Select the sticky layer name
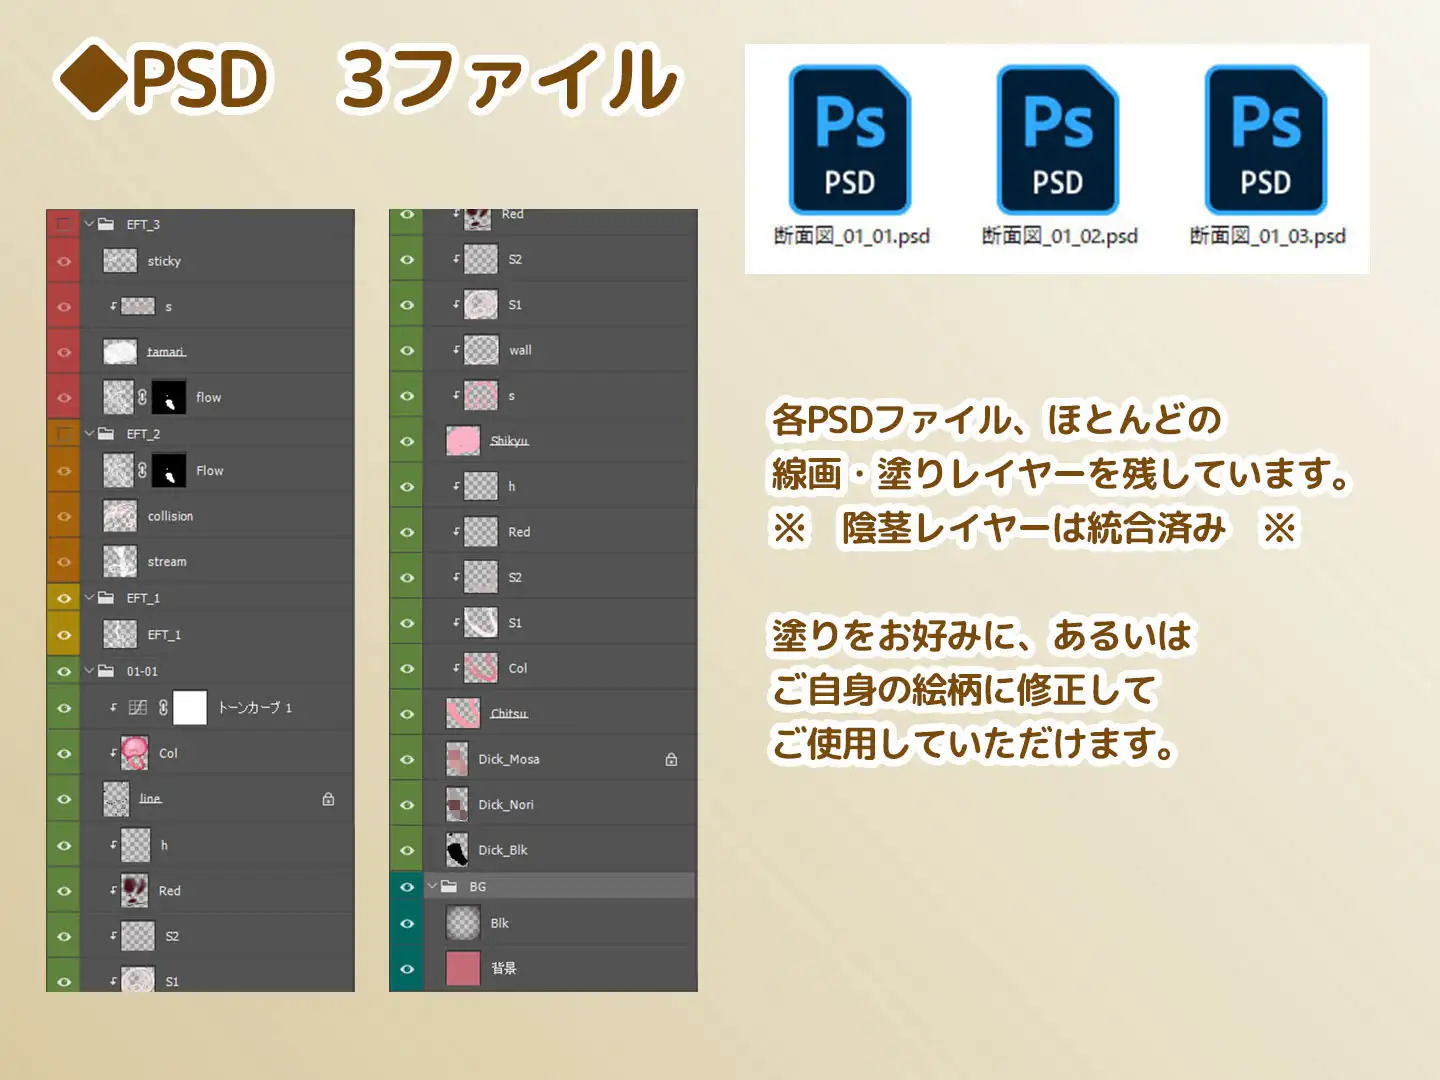1440x1080 pixels. pyautogui.click(x=164, y=261)
